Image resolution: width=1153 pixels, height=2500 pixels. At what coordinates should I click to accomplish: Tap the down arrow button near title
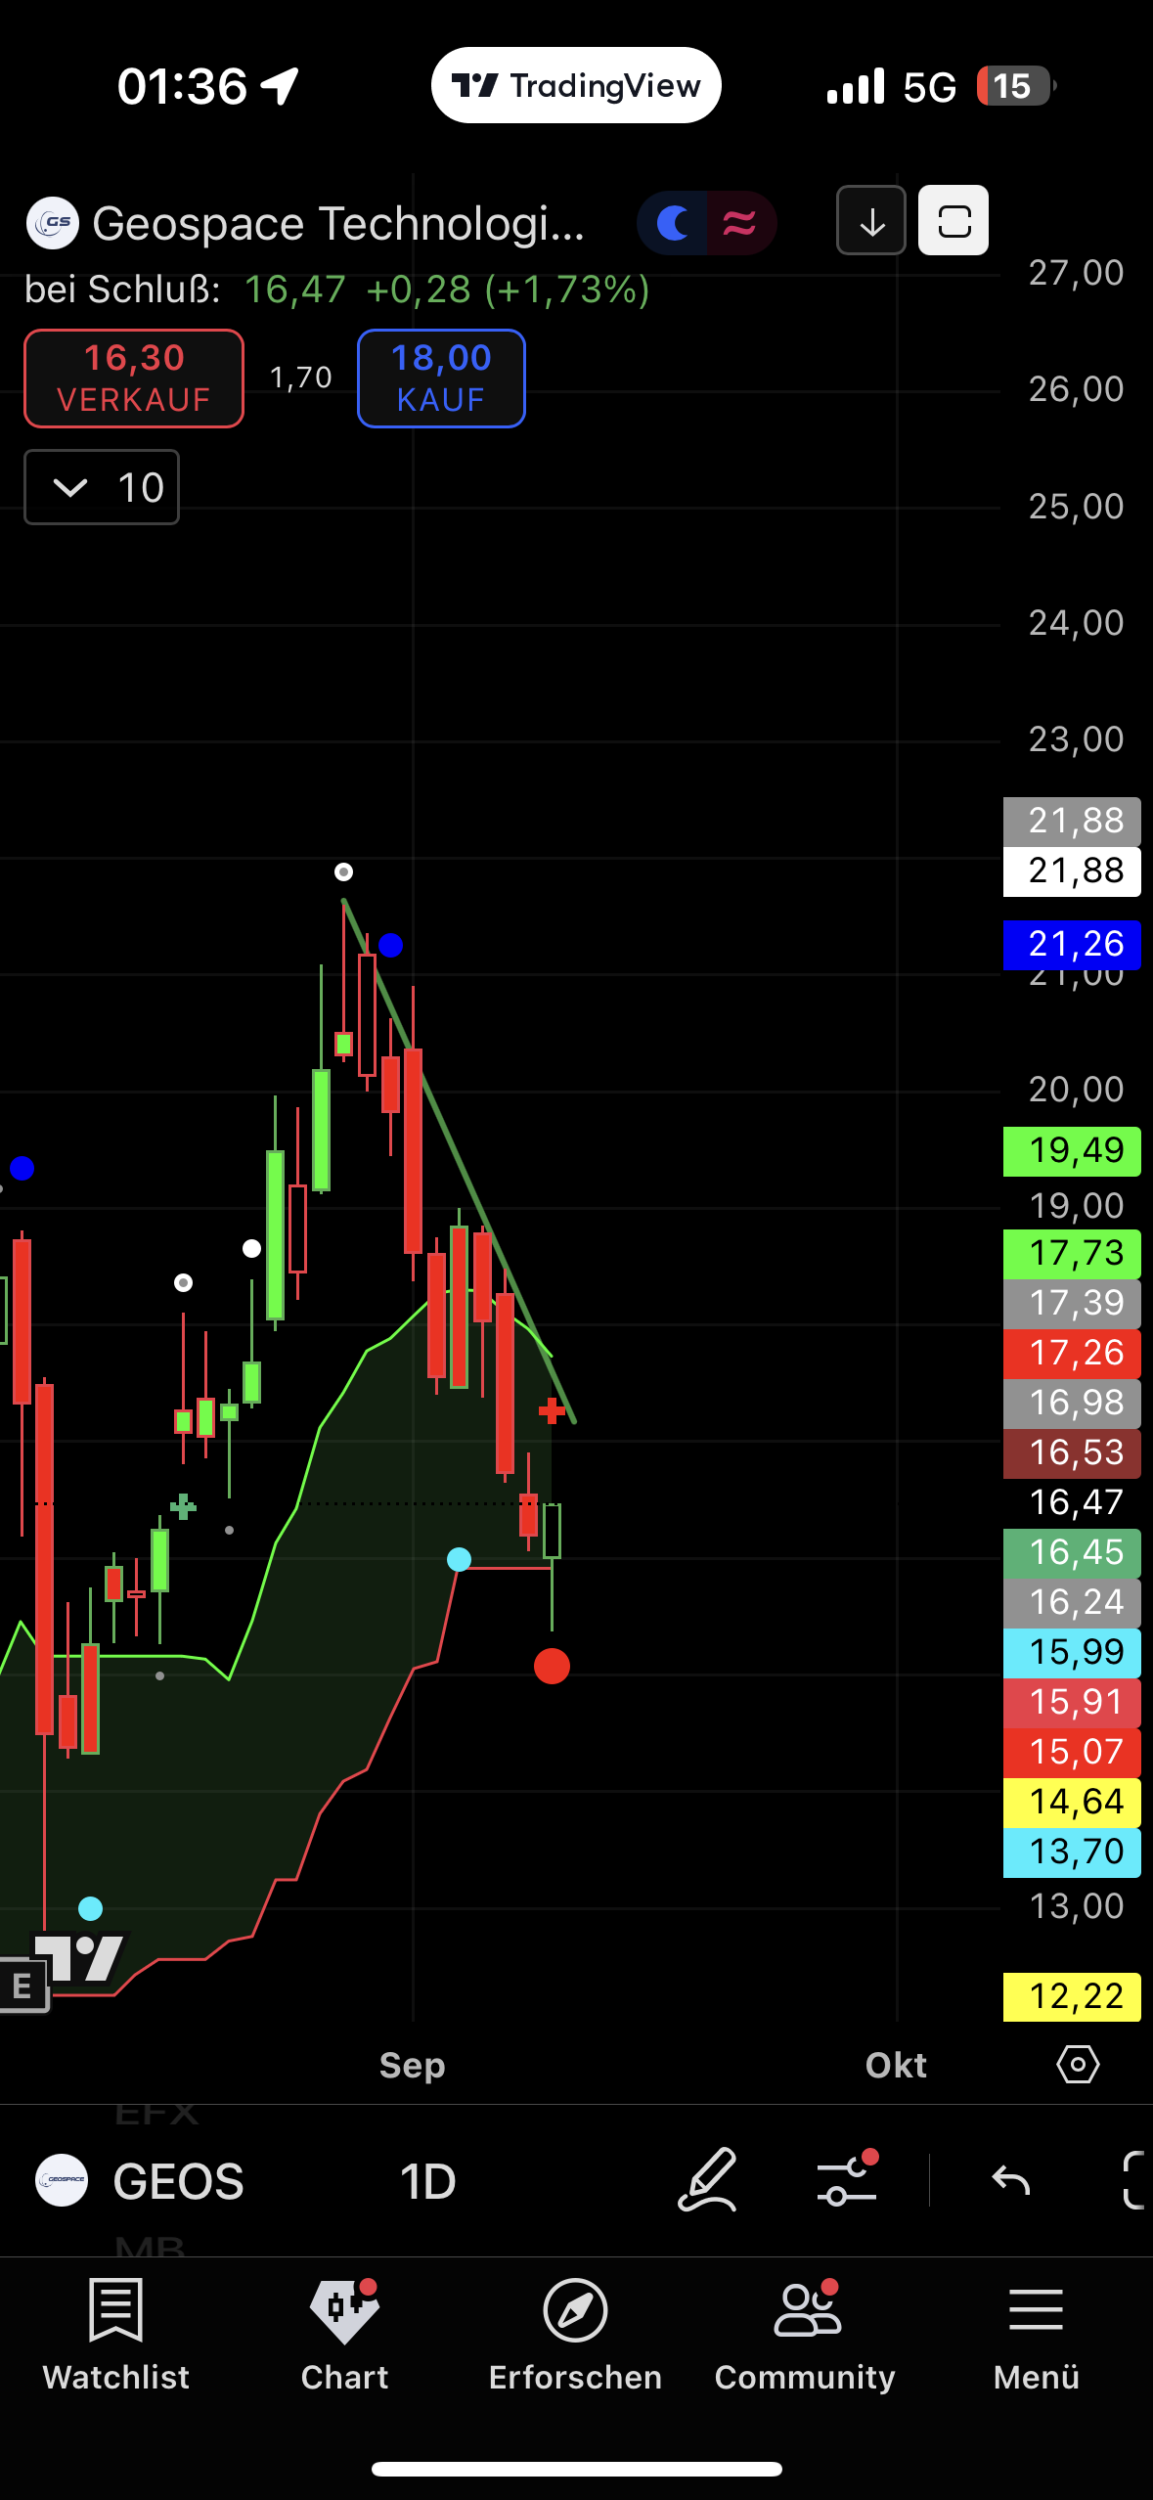coord(871,221)
